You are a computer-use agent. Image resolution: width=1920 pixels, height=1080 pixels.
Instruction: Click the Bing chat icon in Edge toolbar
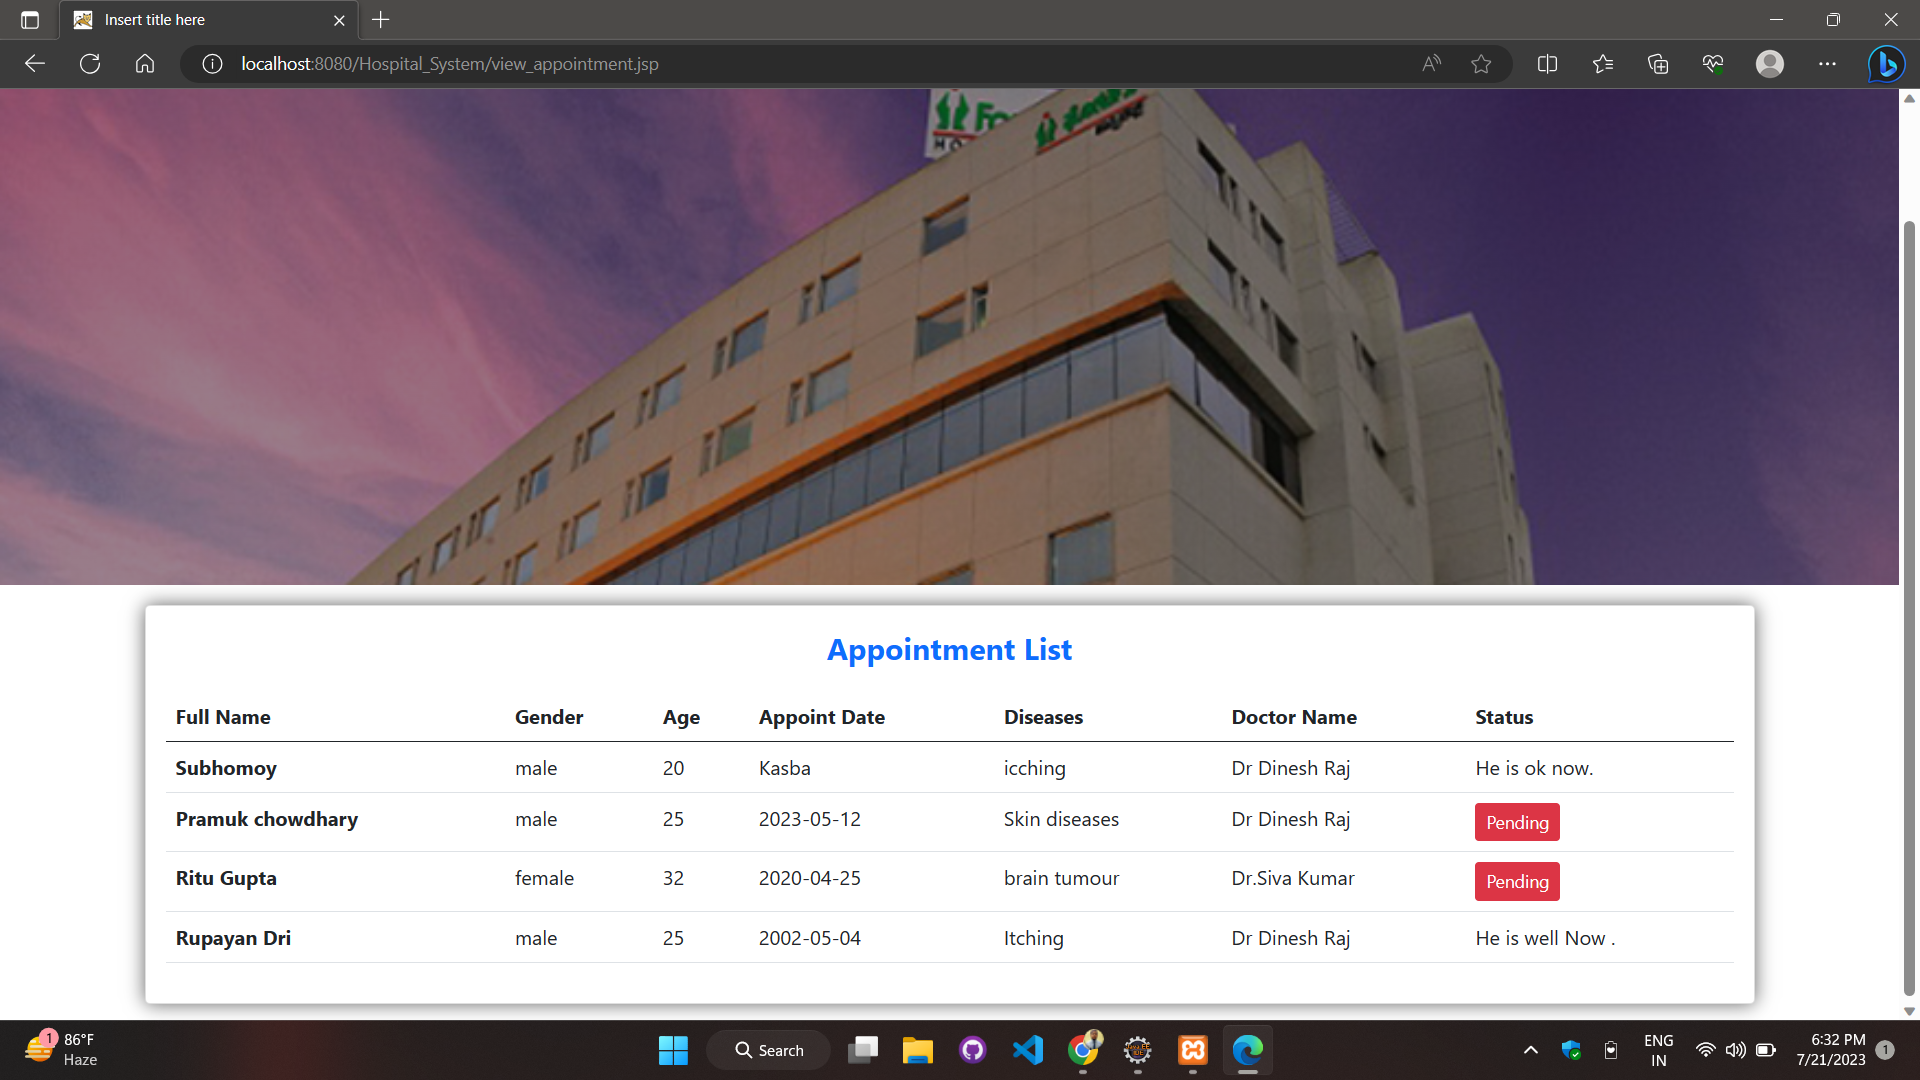click(1886, 63)
